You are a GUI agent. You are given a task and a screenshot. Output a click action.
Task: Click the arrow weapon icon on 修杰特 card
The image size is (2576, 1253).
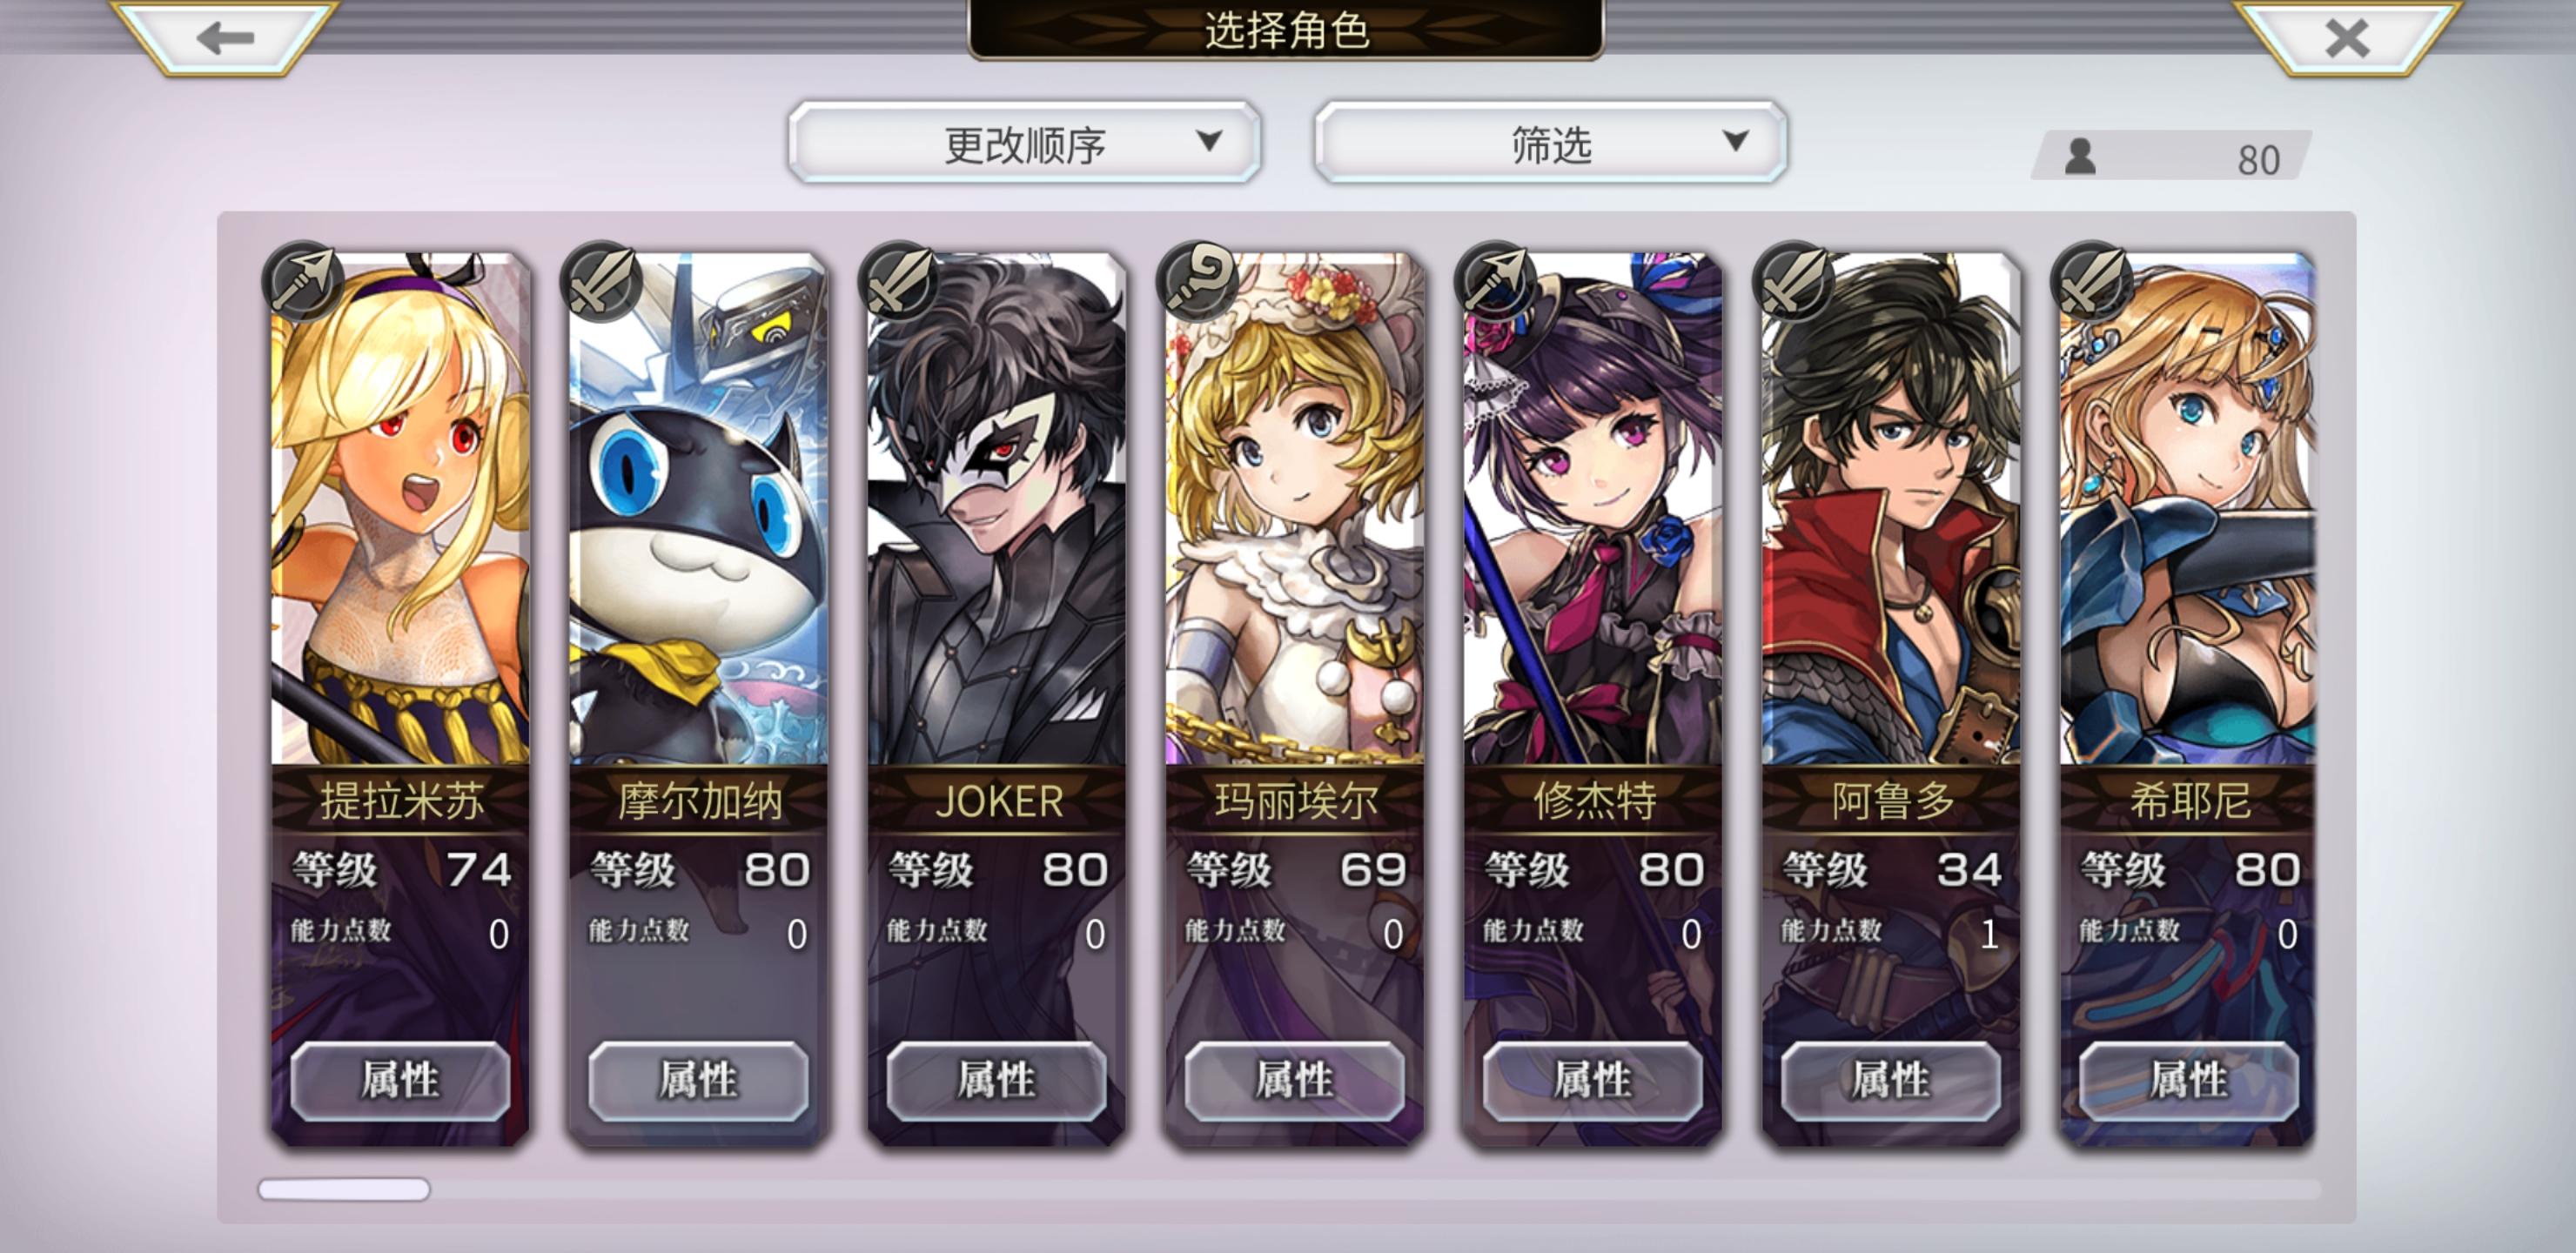tap(1495, 281)
